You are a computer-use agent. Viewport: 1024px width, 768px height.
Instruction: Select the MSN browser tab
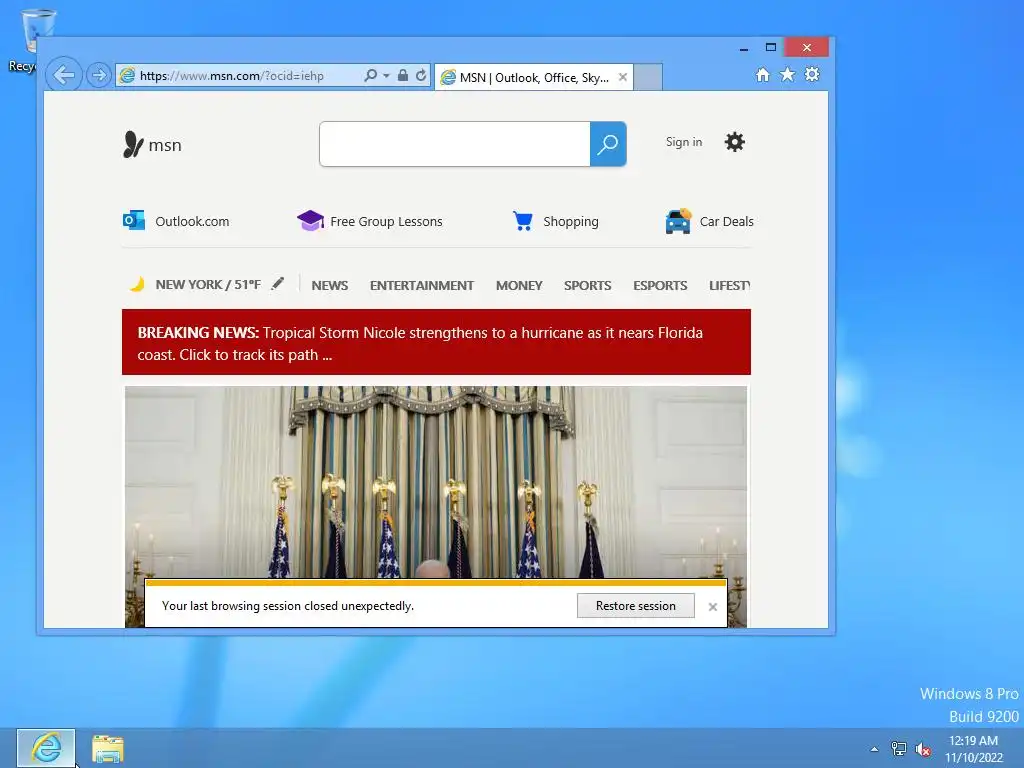click(534, 77)
